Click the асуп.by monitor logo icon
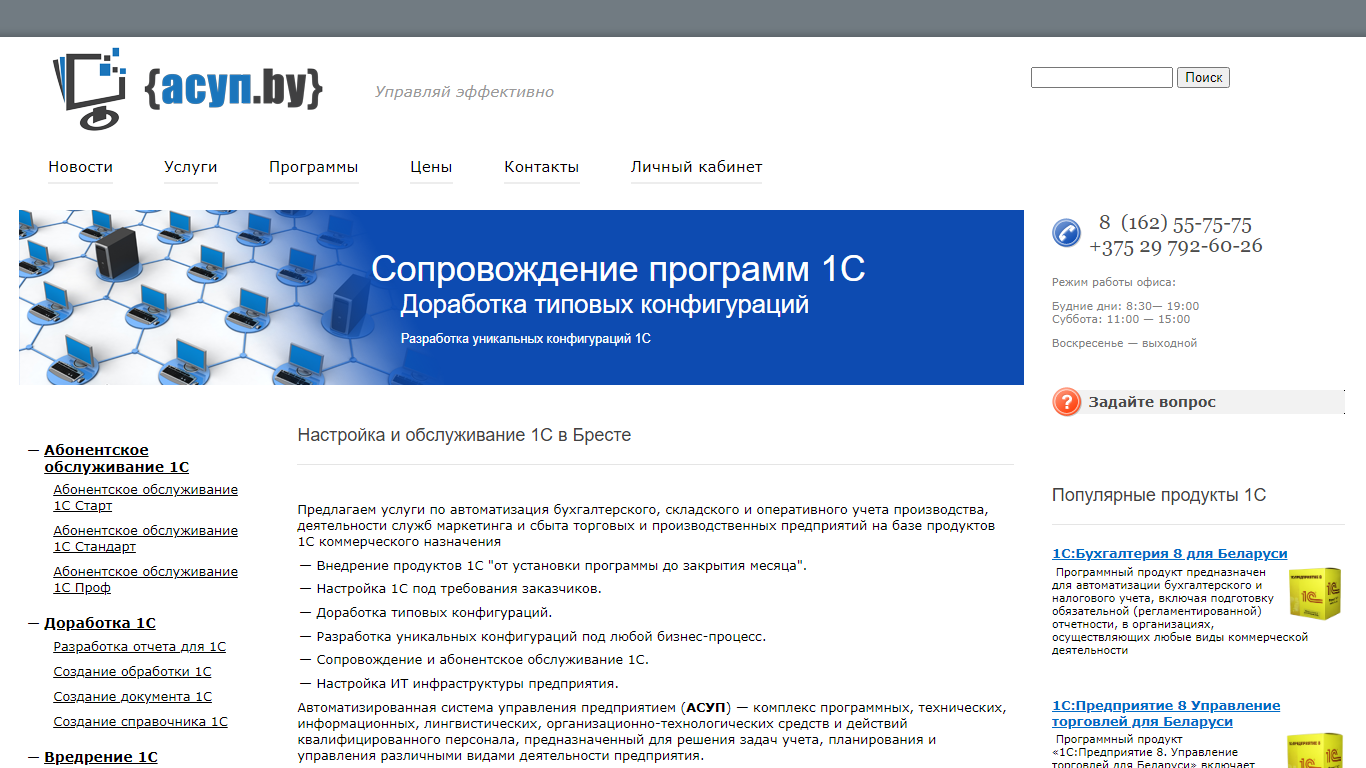This screenshot has width=1366, height=768. tap(90, 89)
